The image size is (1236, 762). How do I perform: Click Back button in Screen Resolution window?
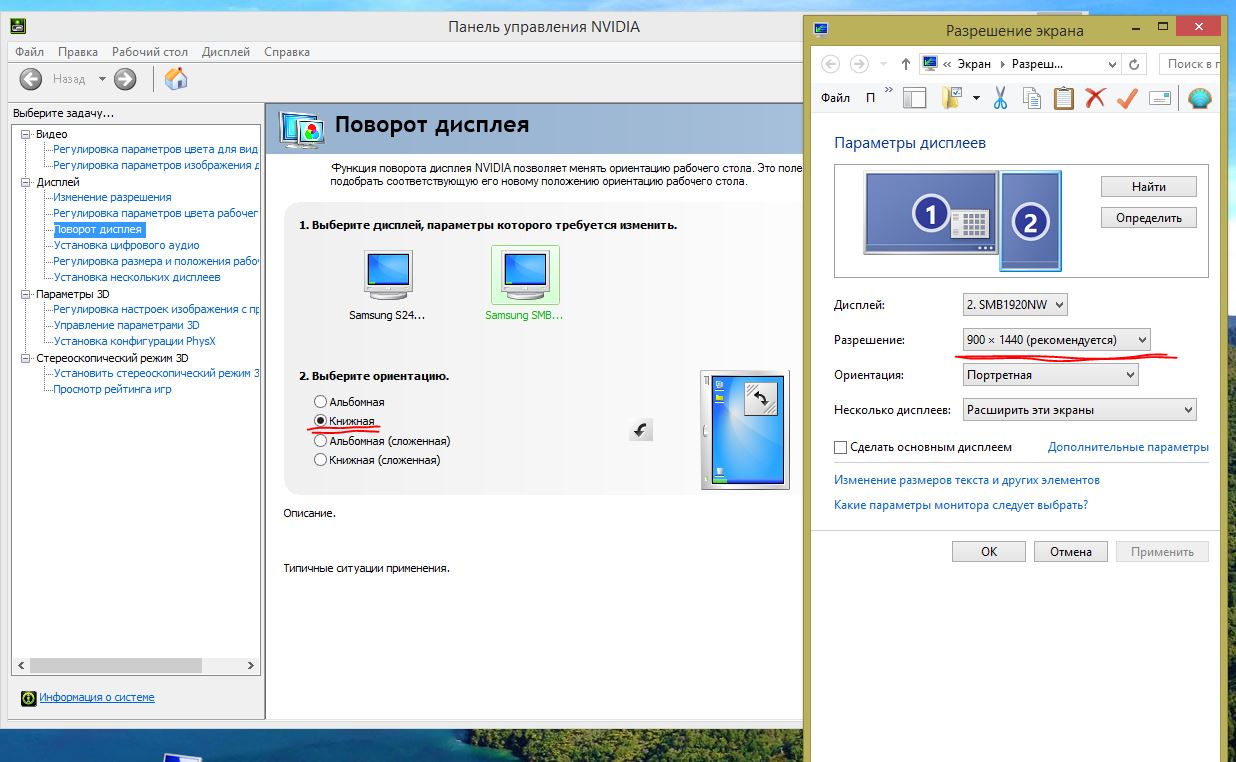[830, 64]
